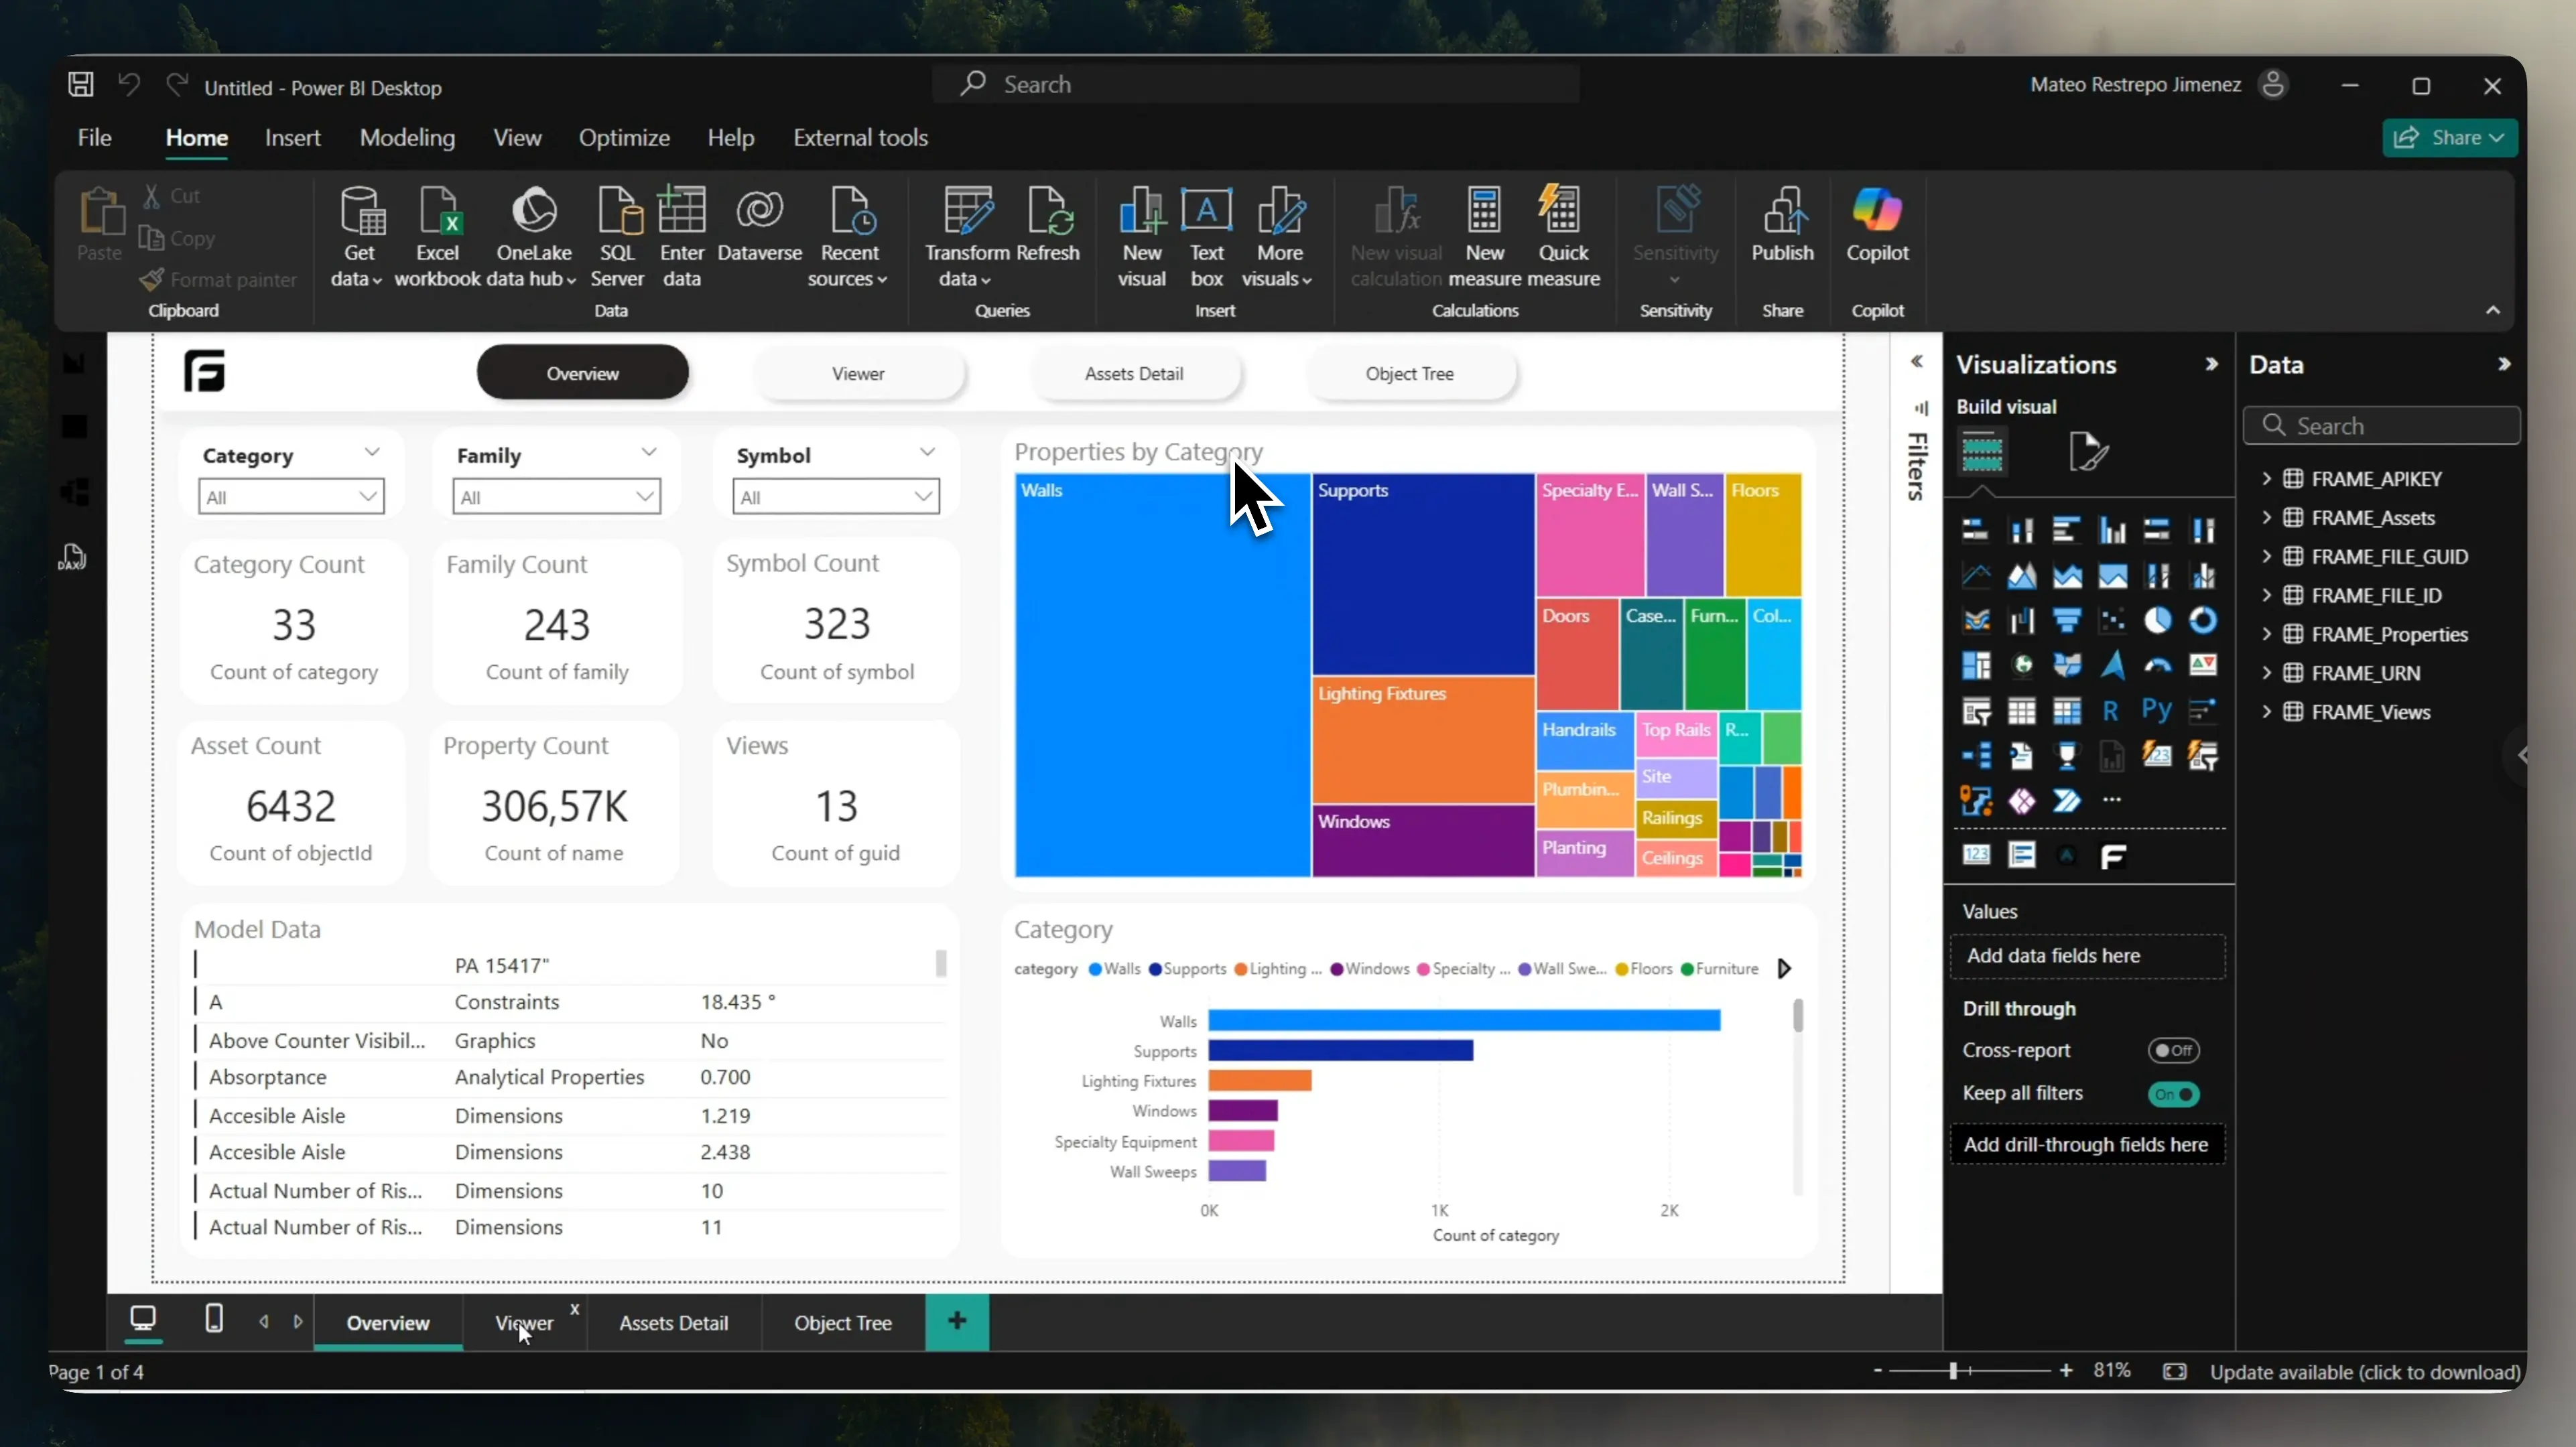This screenshot has width=2576, height=1447.
Task: Turn on Cross-report drill through
Action: coord(2175,1050)
